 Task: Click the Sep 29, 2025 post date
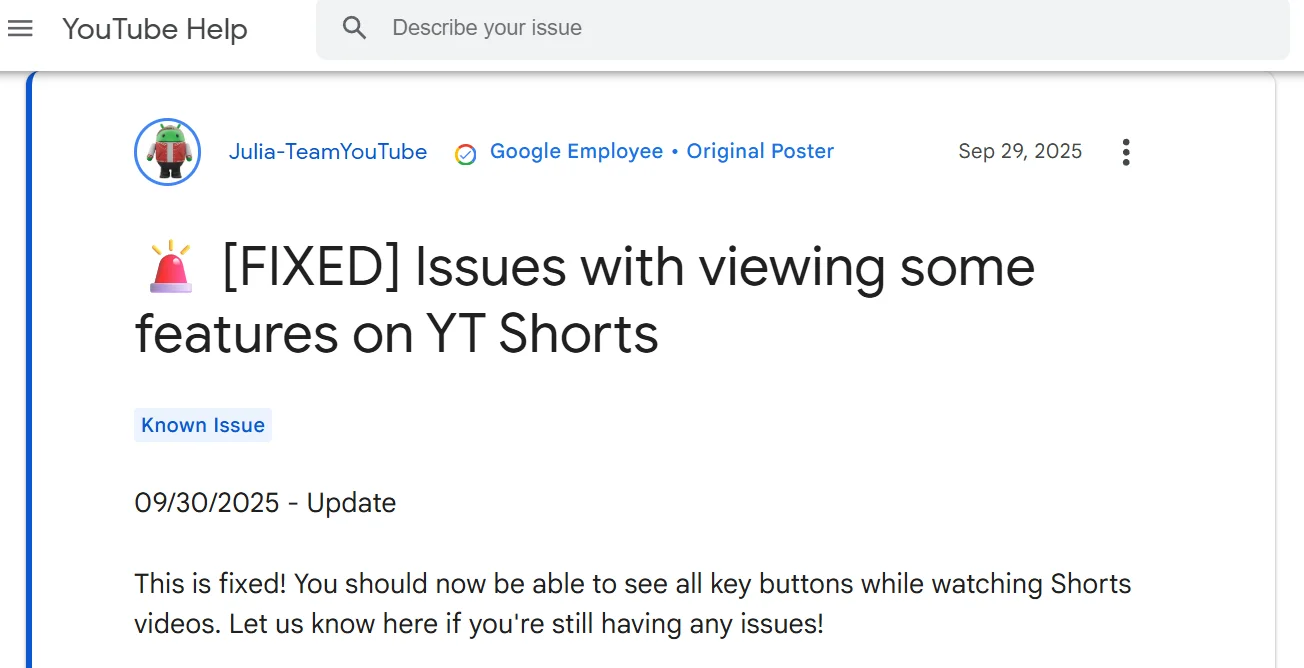pyautogui.click(x=1020, y=151)
